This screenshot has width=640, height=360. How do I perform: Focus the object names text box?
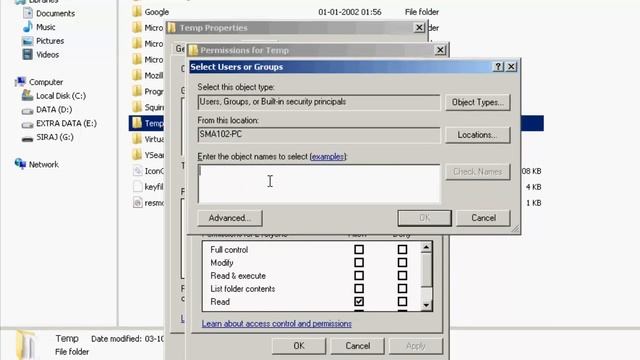click(x=319, y=184)
